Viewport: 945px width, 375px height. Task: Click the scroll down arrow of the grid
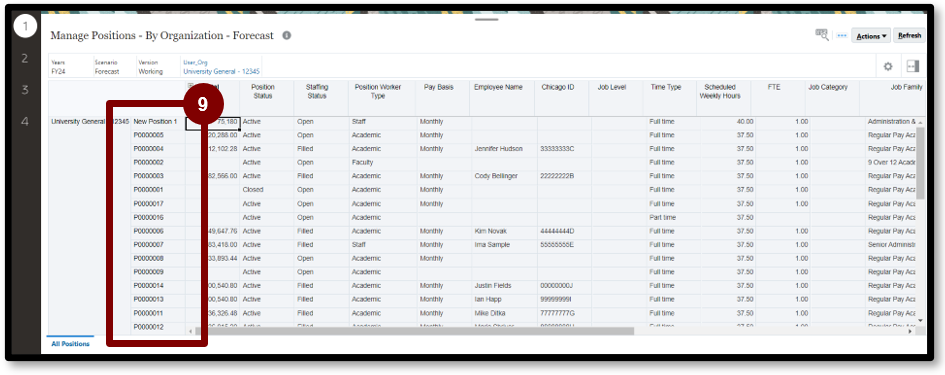tap(920, 320)
